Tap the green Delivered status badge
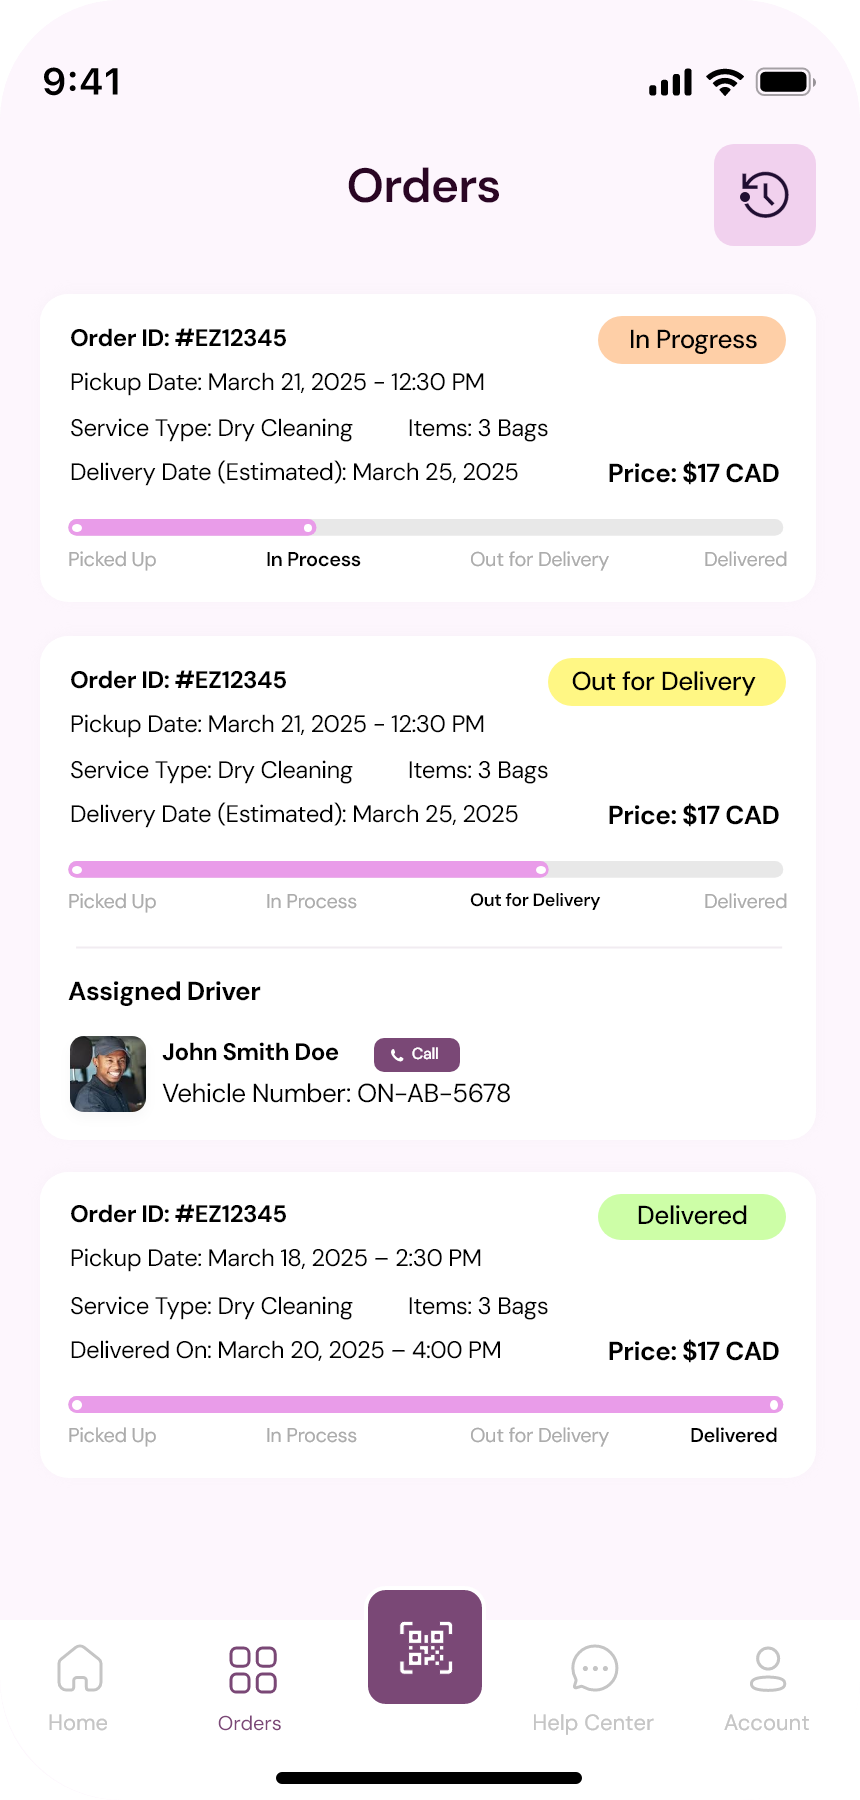The height and width of the screenshot is (1800, 860). click(692, 1216)
